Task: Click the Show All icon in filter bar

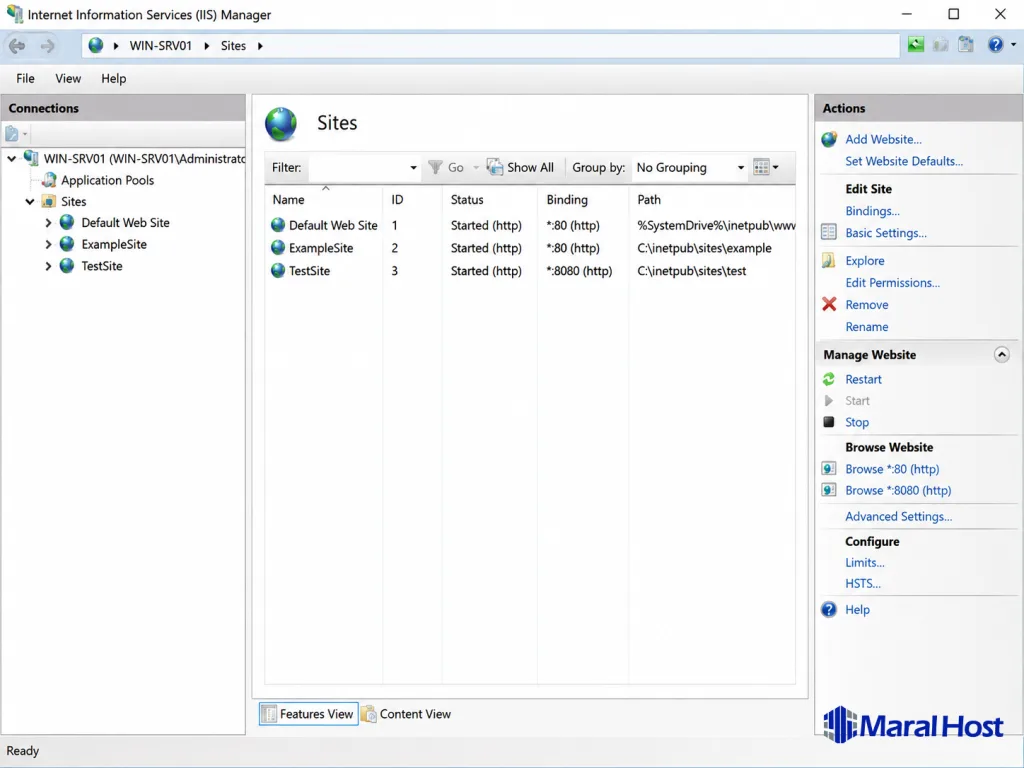Action: [494, 167]
